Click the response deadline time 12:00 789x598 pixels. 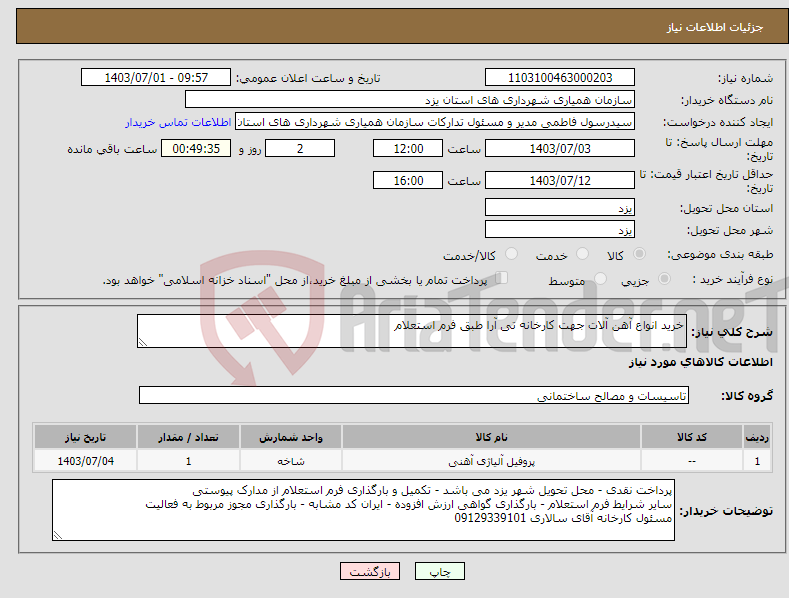408,148
